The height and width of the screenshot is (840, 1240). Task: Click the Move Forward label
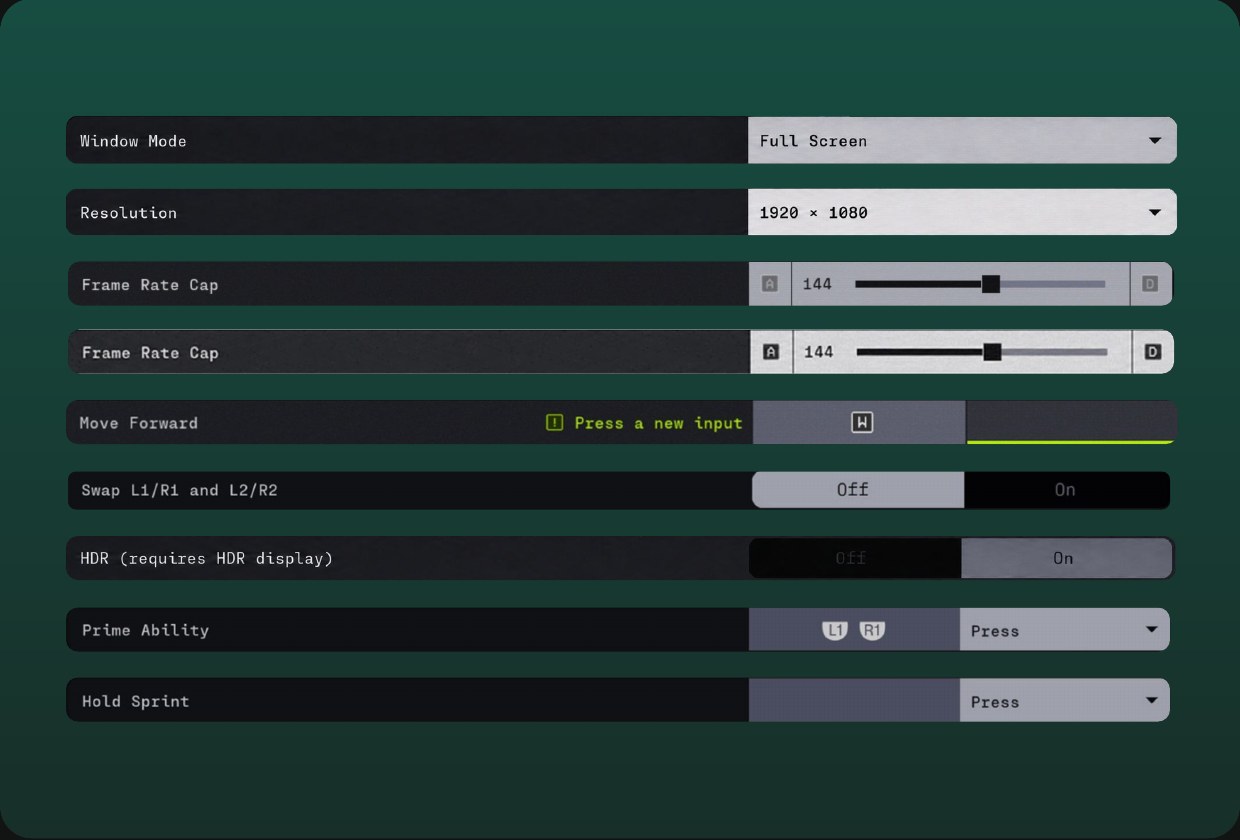[139, 423]
